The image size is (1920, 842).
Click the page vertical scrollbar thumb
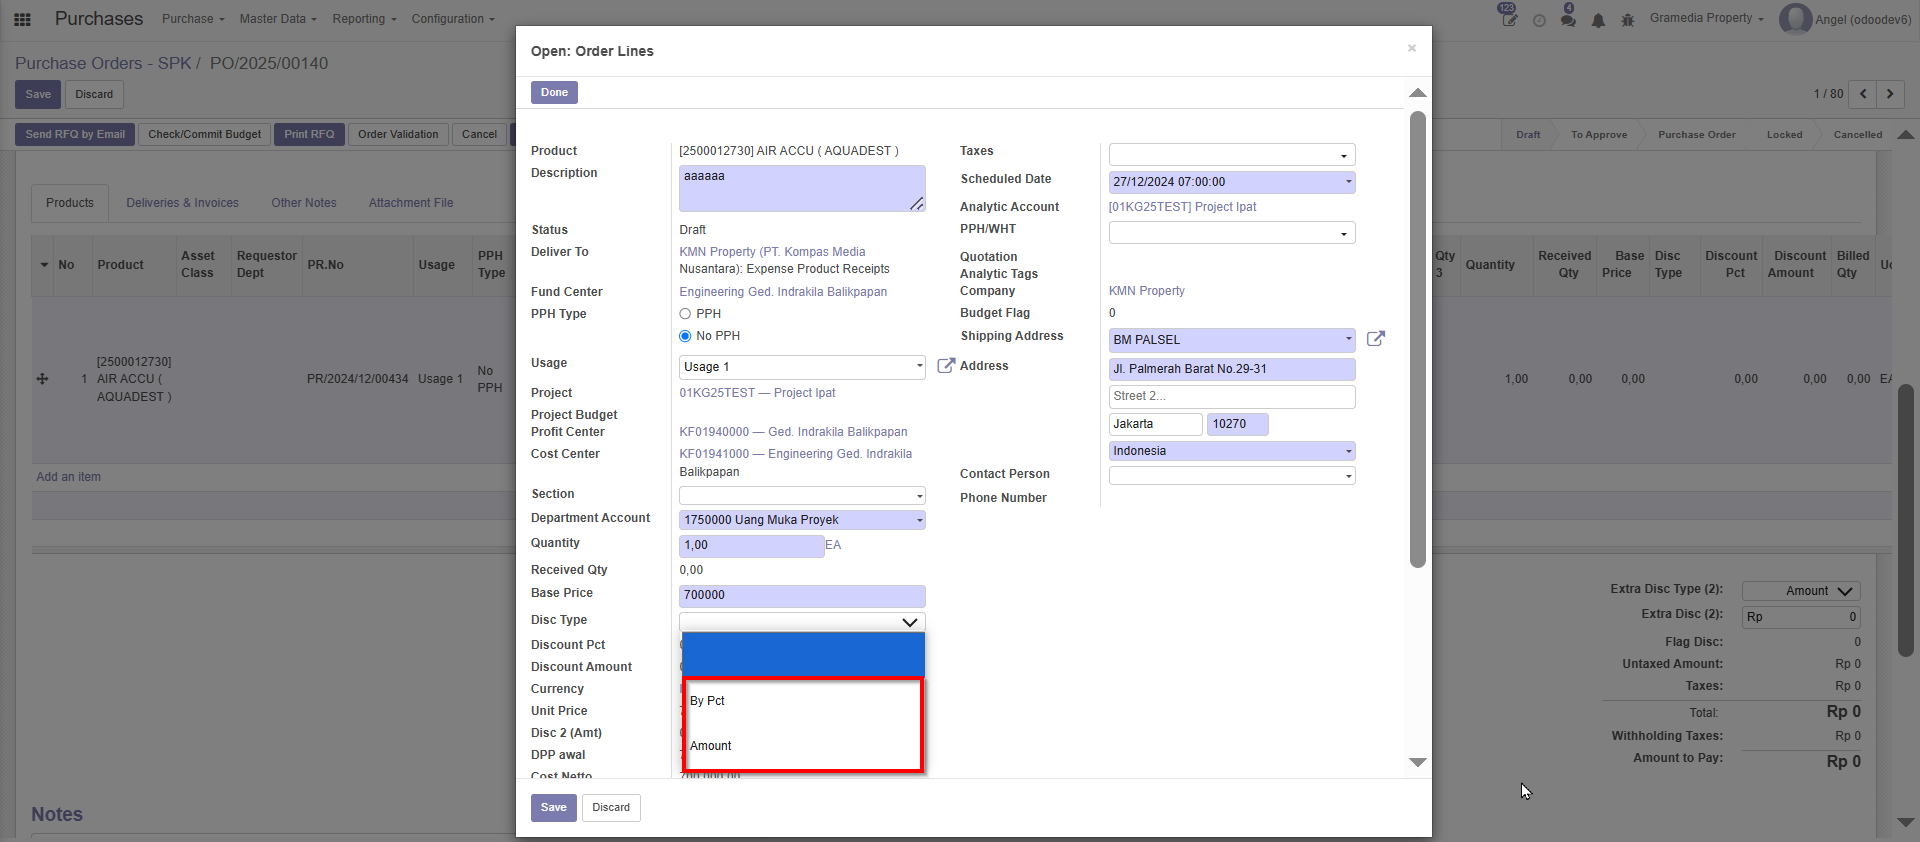click(1906, 520)
